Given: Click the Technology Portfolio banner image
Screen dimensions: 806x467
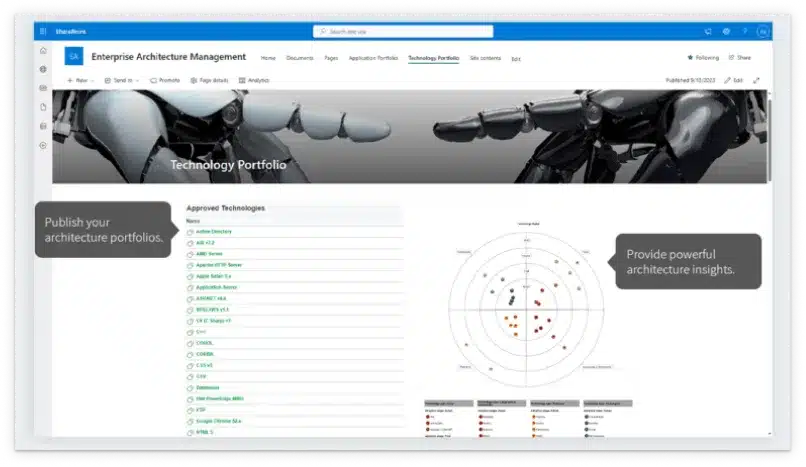Looking at the screenshot, I should tap(409, 137).
